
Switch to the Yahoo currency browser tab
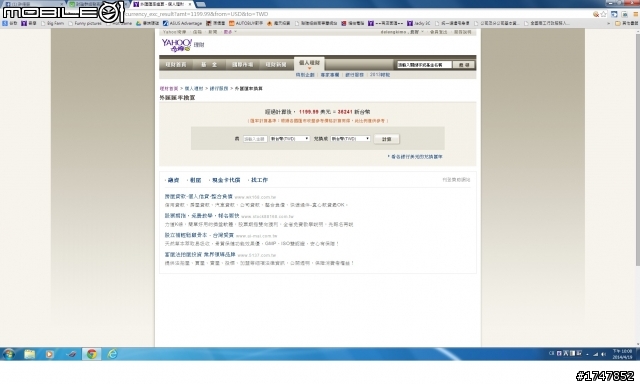pyautogui.click(x=162, y=4)
